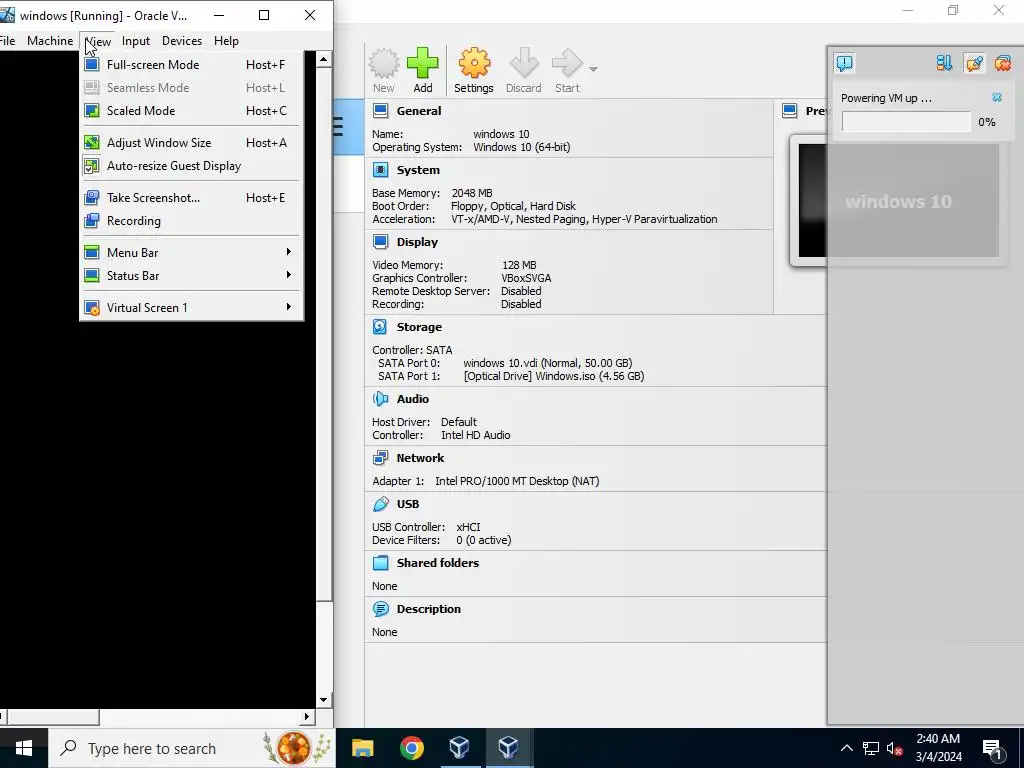Click the Storage section disk icon
This screenshot has width=1024, height=768.
point(380,327)
